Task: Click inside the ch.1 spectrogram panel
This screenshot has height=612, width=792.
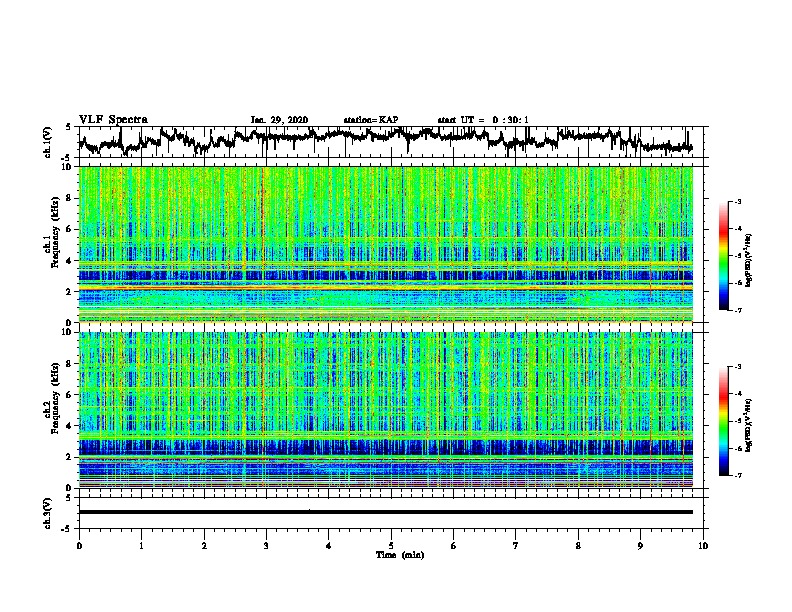Action: coord(386,244)
